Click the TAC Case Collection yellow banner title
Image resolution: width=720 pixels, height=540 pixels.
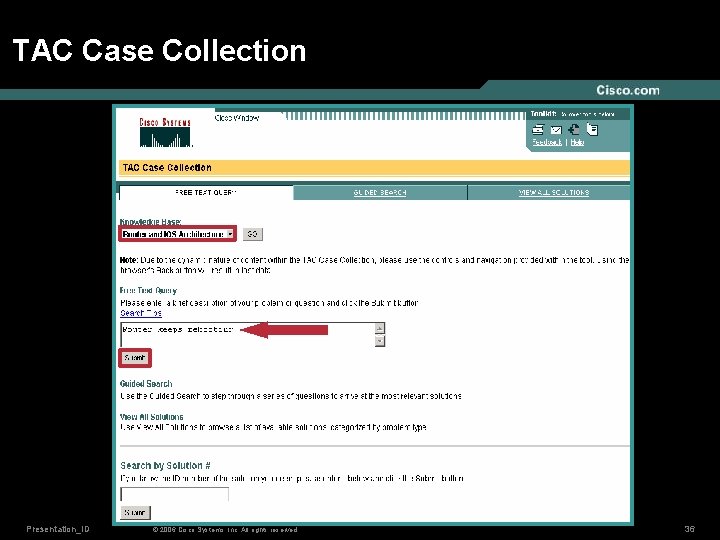tap(167, 168)
